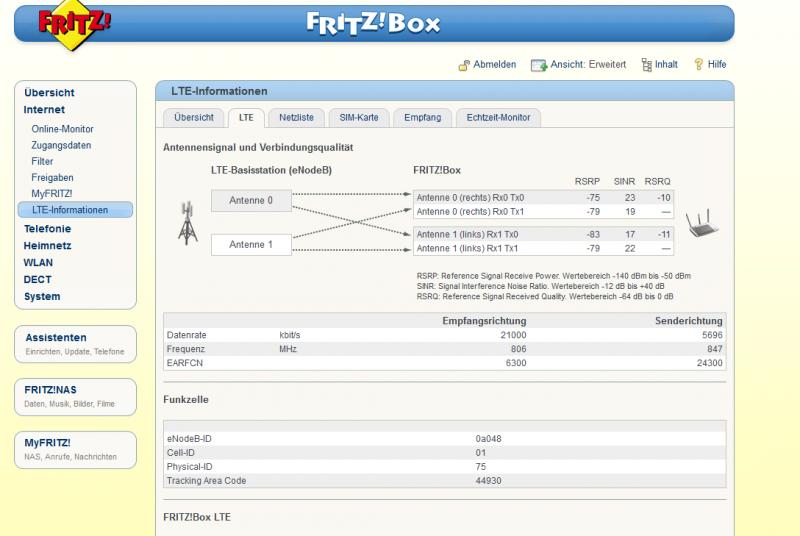
Task: Click EARFCN value 24300
Action: click(x=710, y=363)
